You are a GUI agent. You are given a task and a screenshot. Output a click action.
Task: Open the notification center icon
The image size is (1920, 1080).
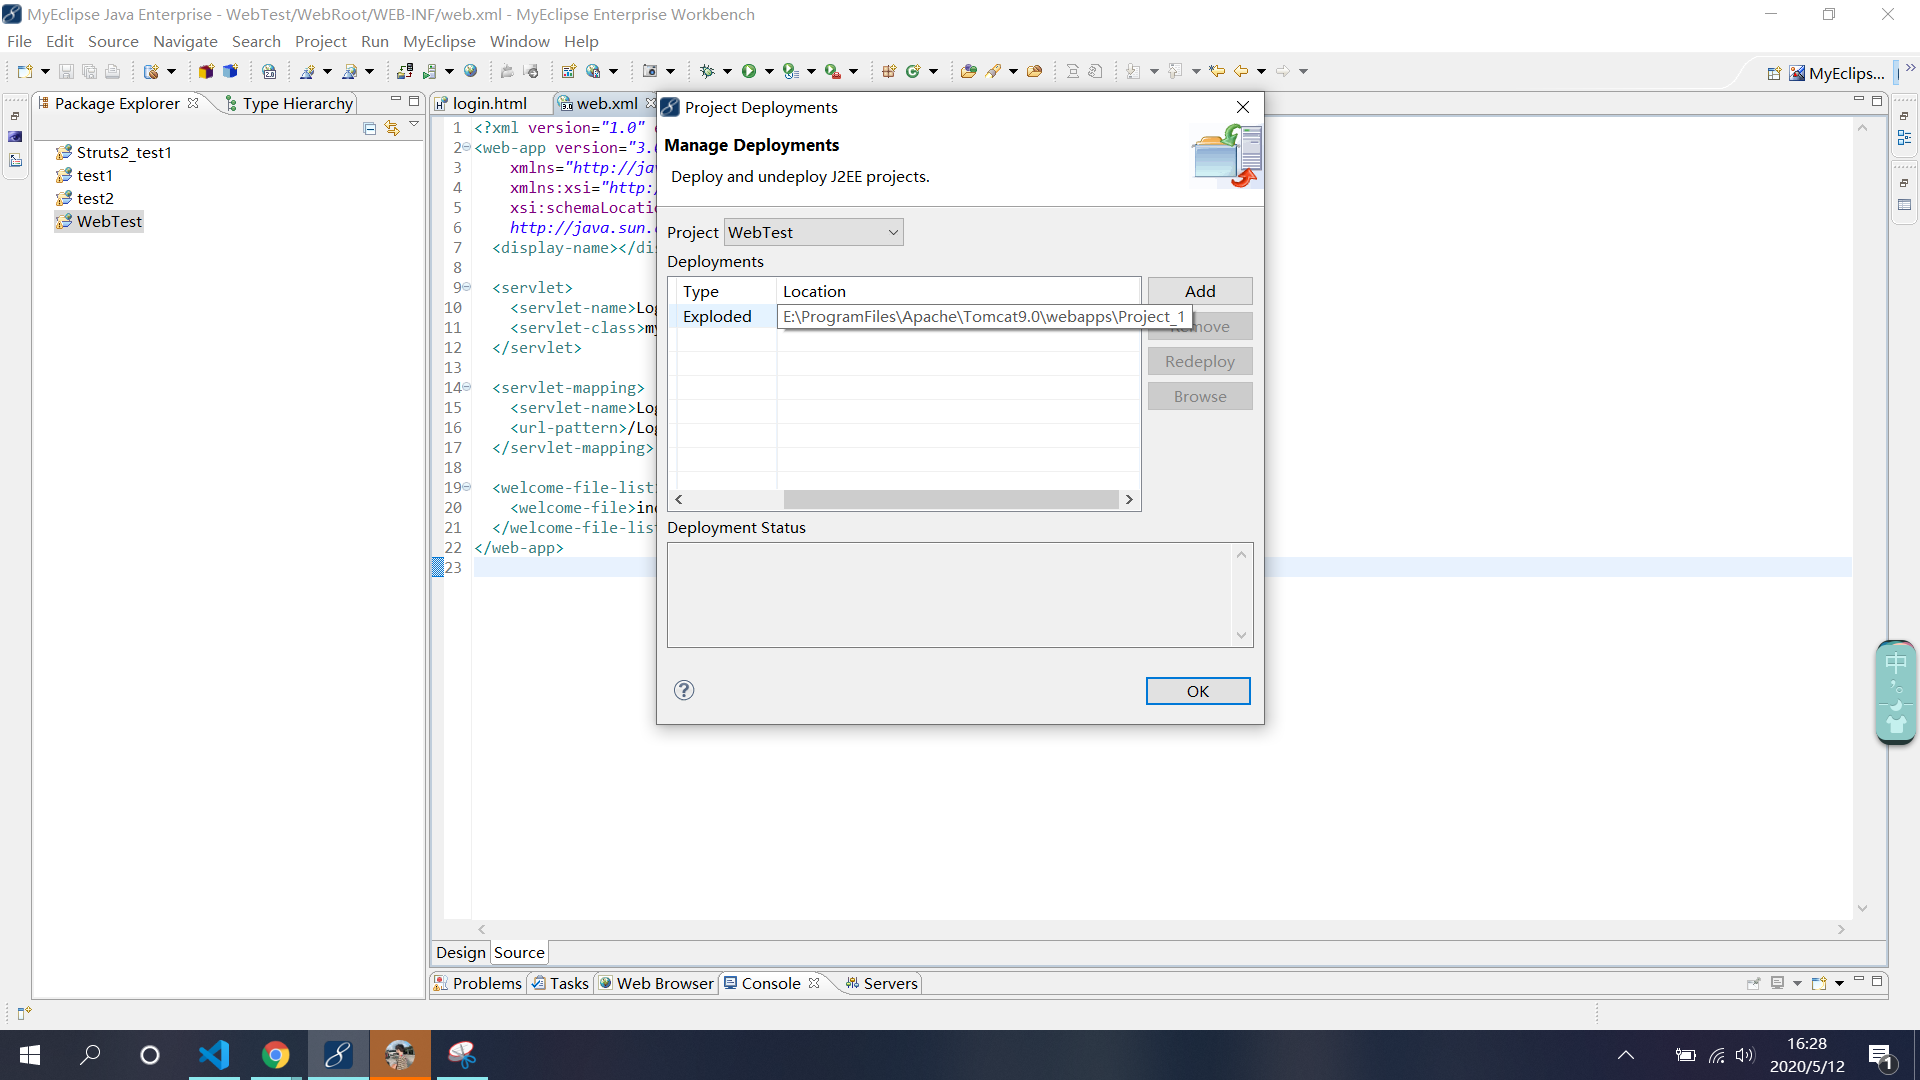(1881, 1055)
